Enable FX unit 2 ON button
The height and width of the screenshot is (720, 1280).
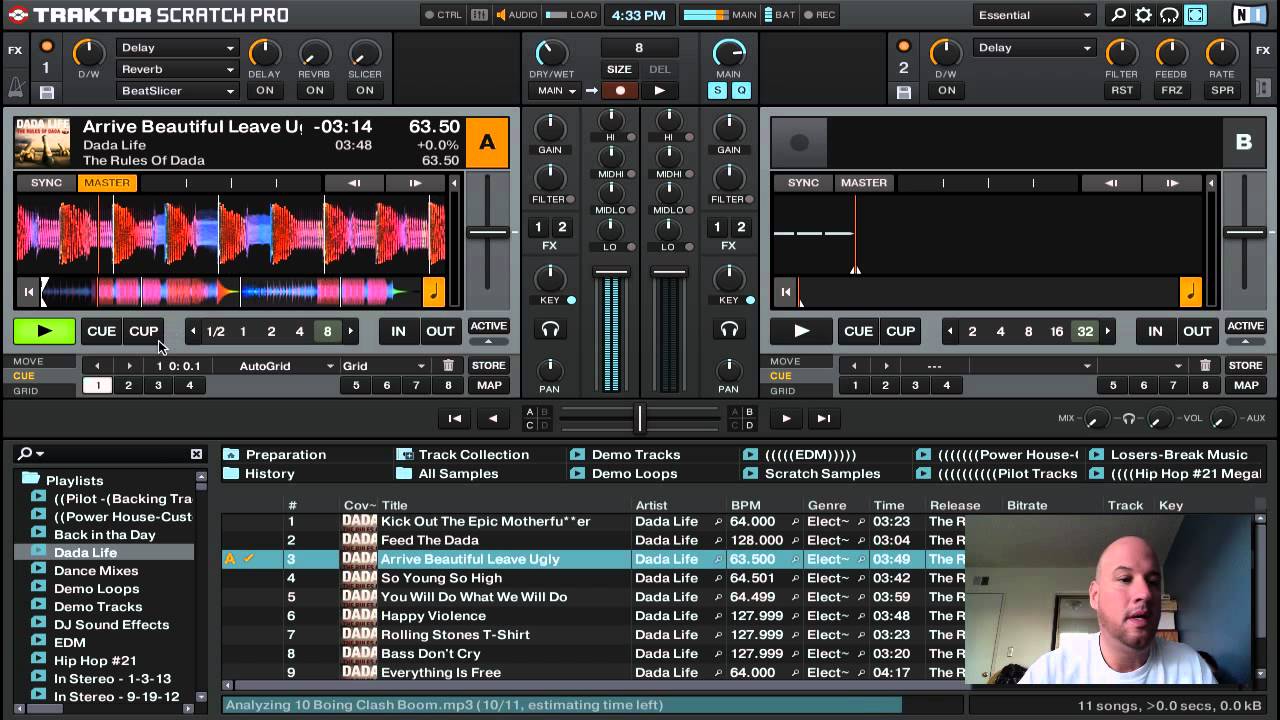pos(947,90)
